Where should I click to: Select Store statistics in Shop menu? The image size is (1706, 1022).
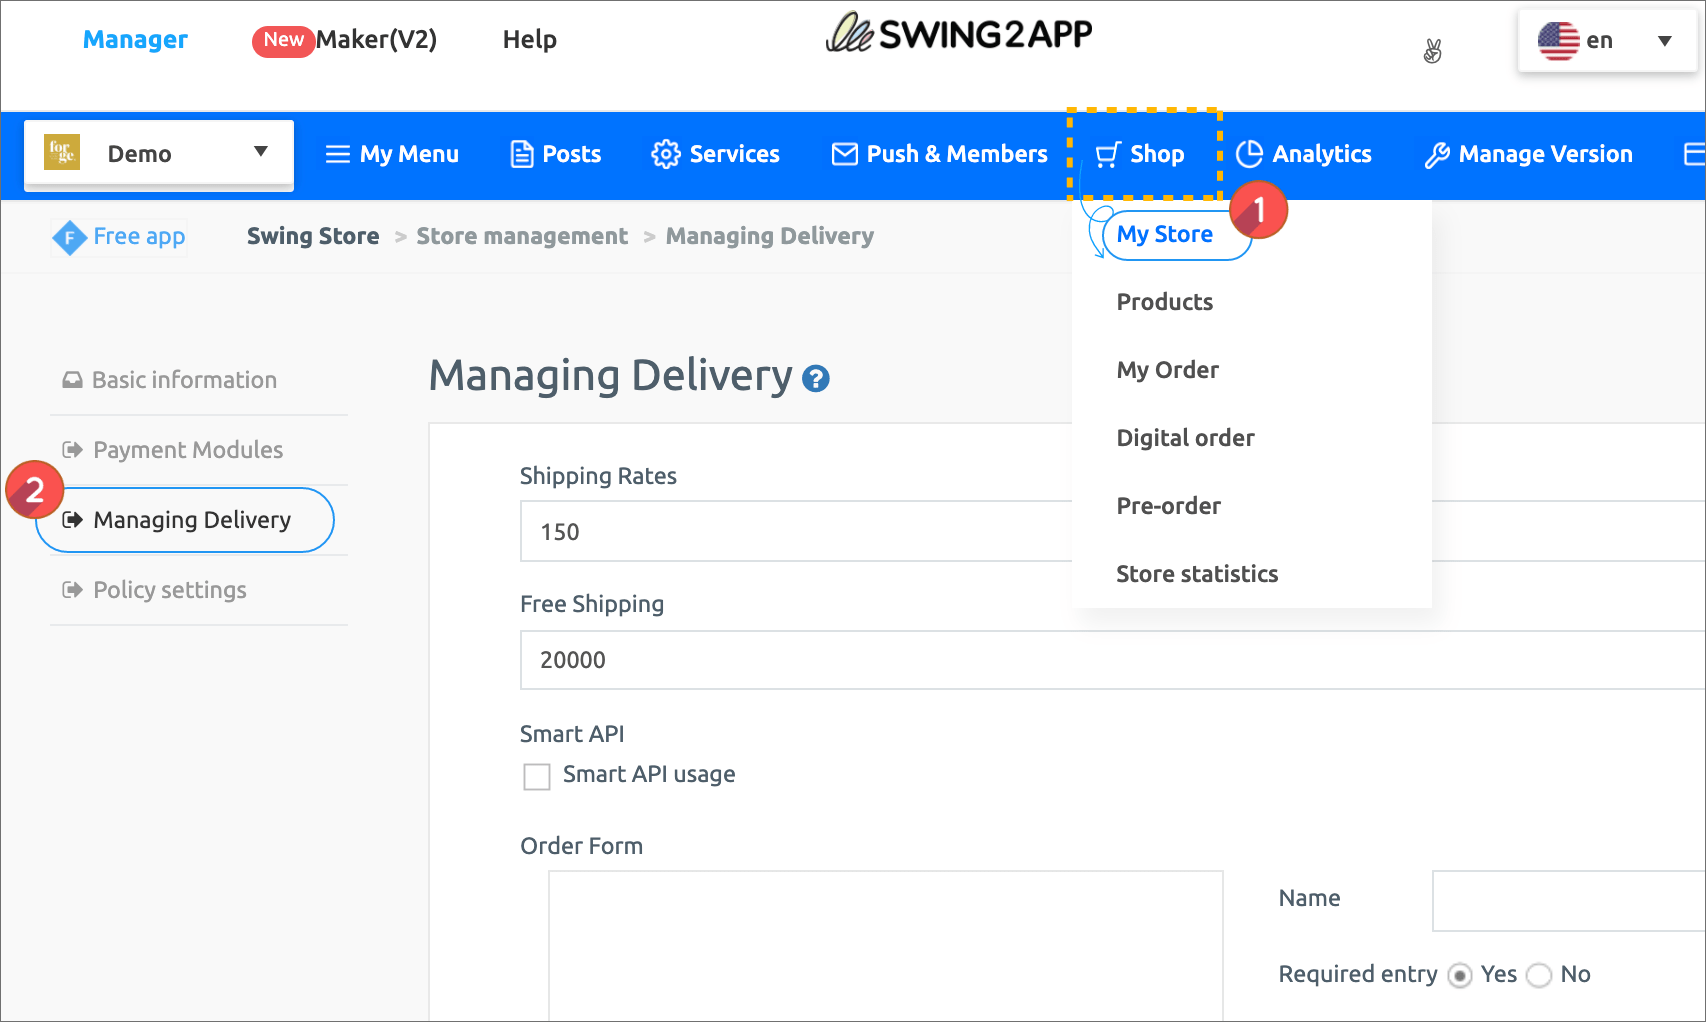pos(1196,574)
